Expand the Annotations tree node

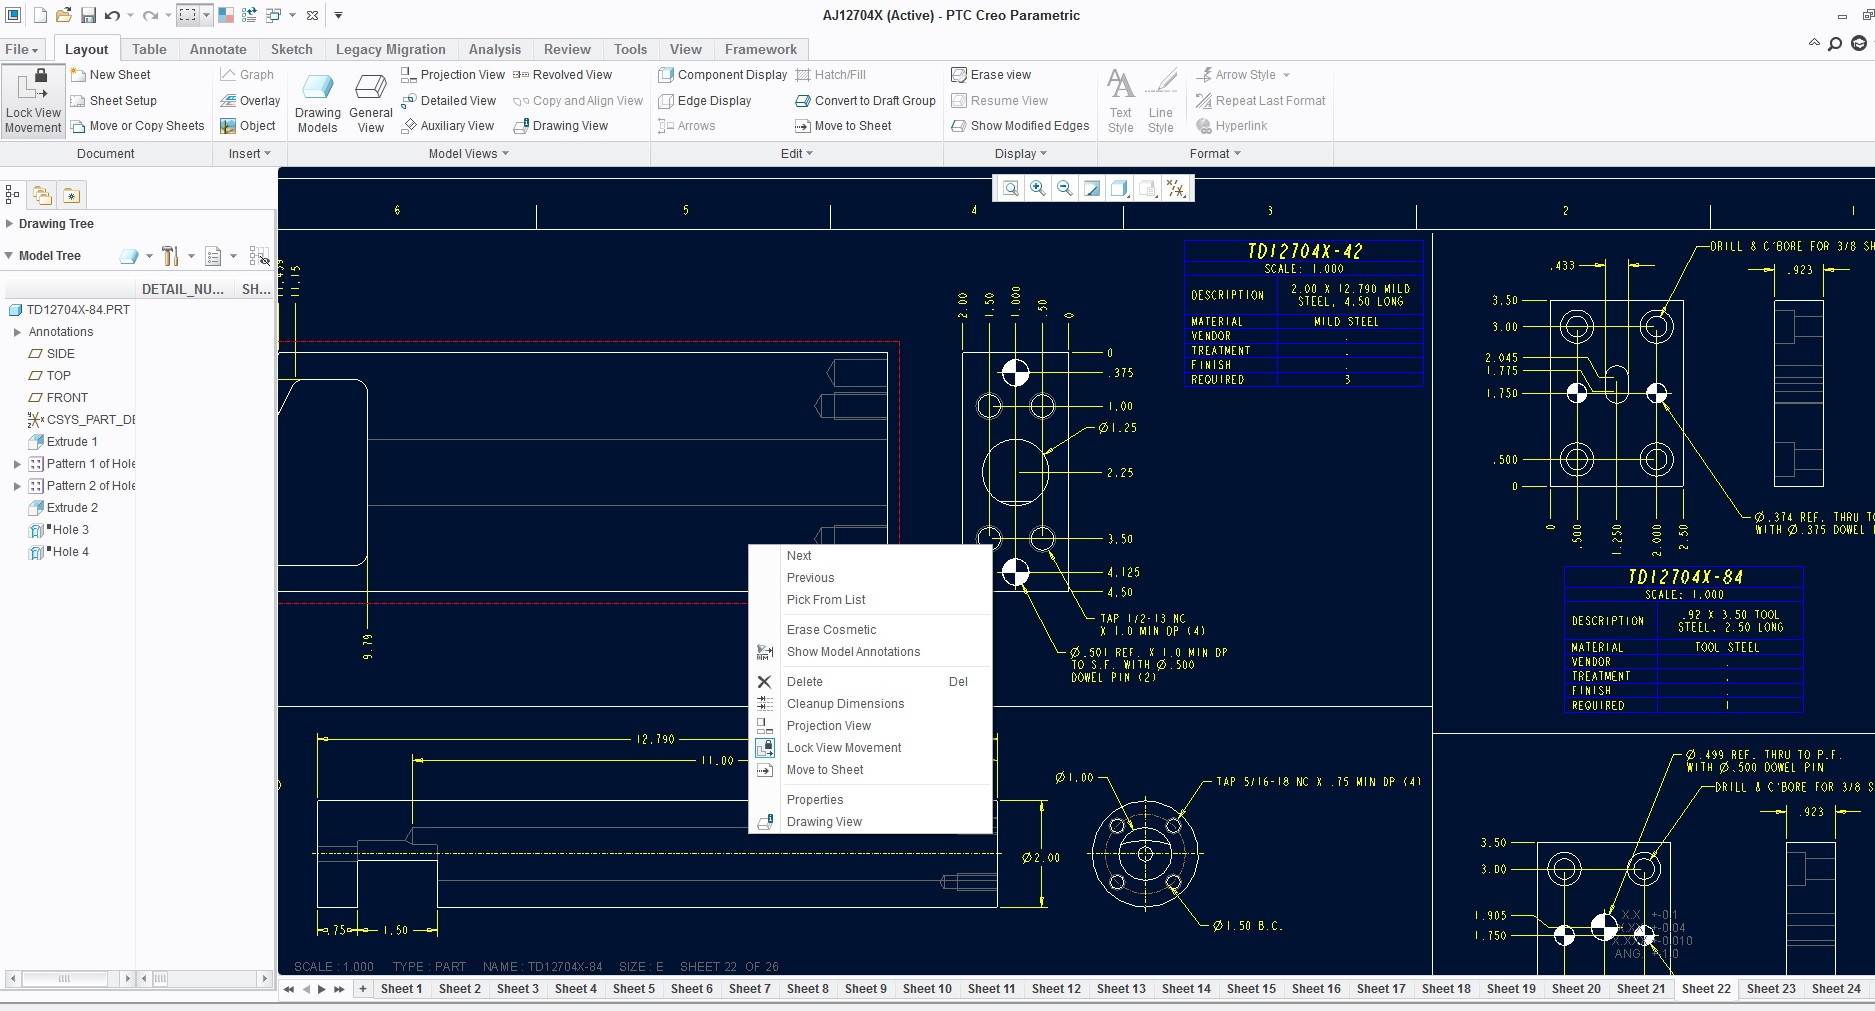17,332
